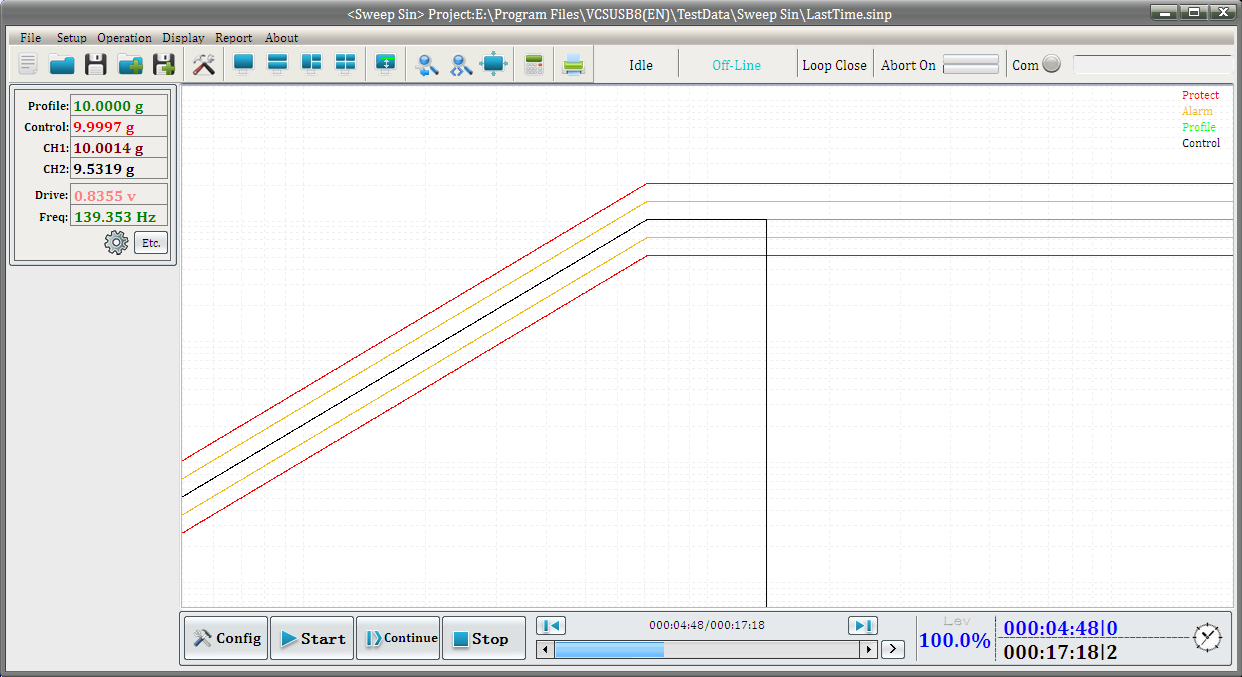Open the Etc. options in channel panel
1242x677 pixels.
click(x=151, y=242)
